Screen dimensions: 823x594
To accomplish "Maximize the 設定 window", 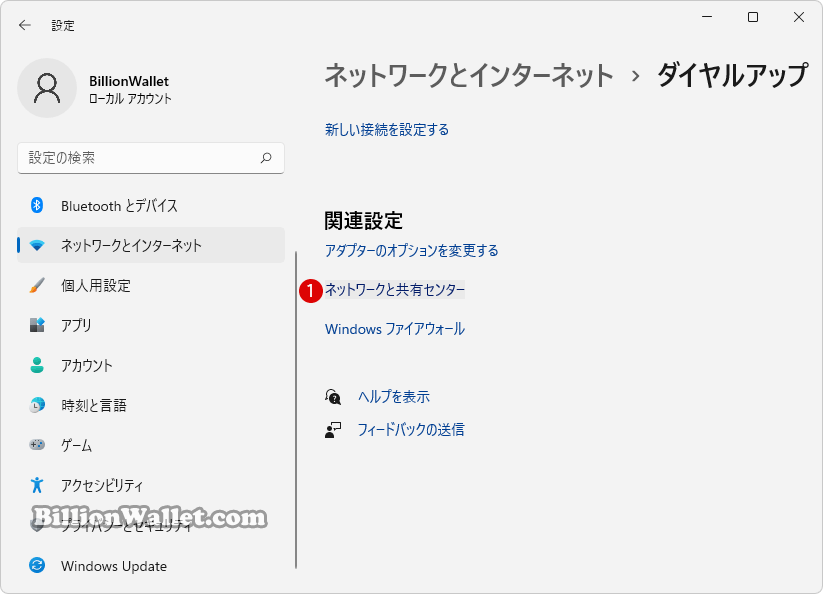I will point(753,17).
